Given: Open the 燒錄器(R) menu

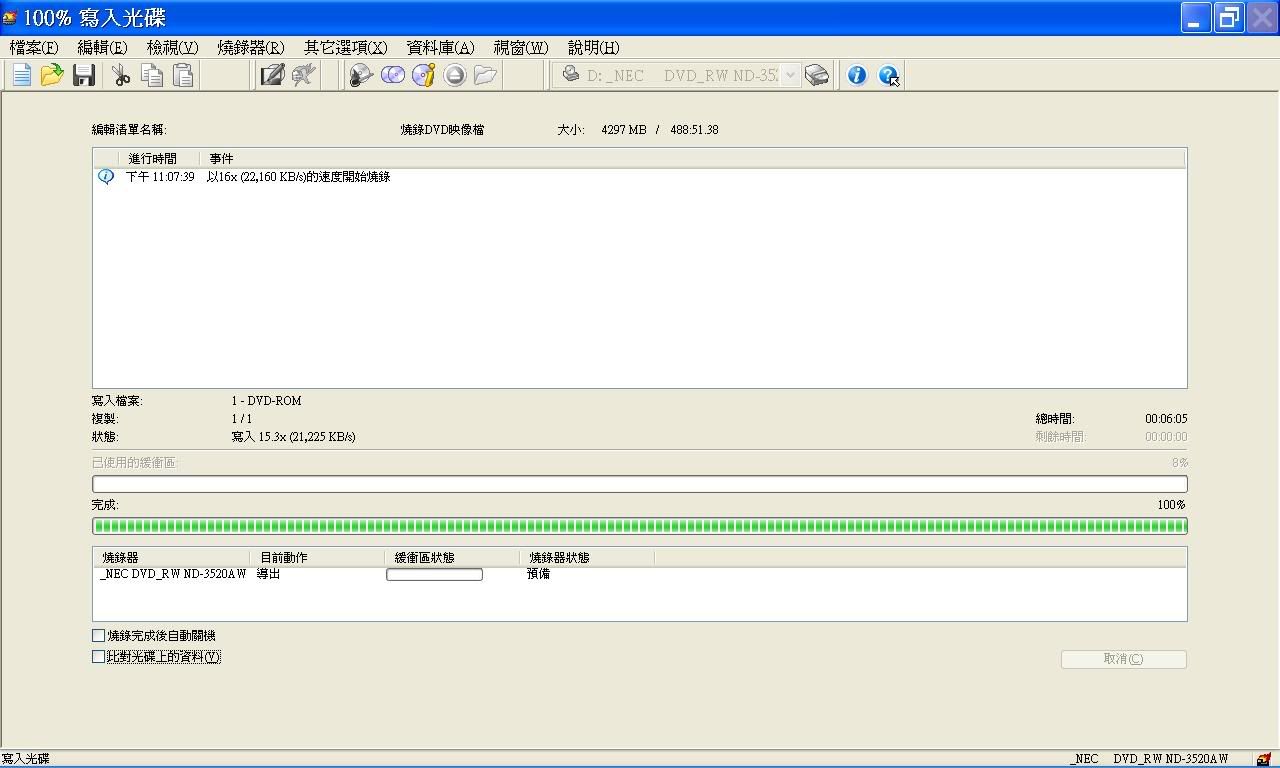Looking at the screenshot, I should [x=251, y=47].
